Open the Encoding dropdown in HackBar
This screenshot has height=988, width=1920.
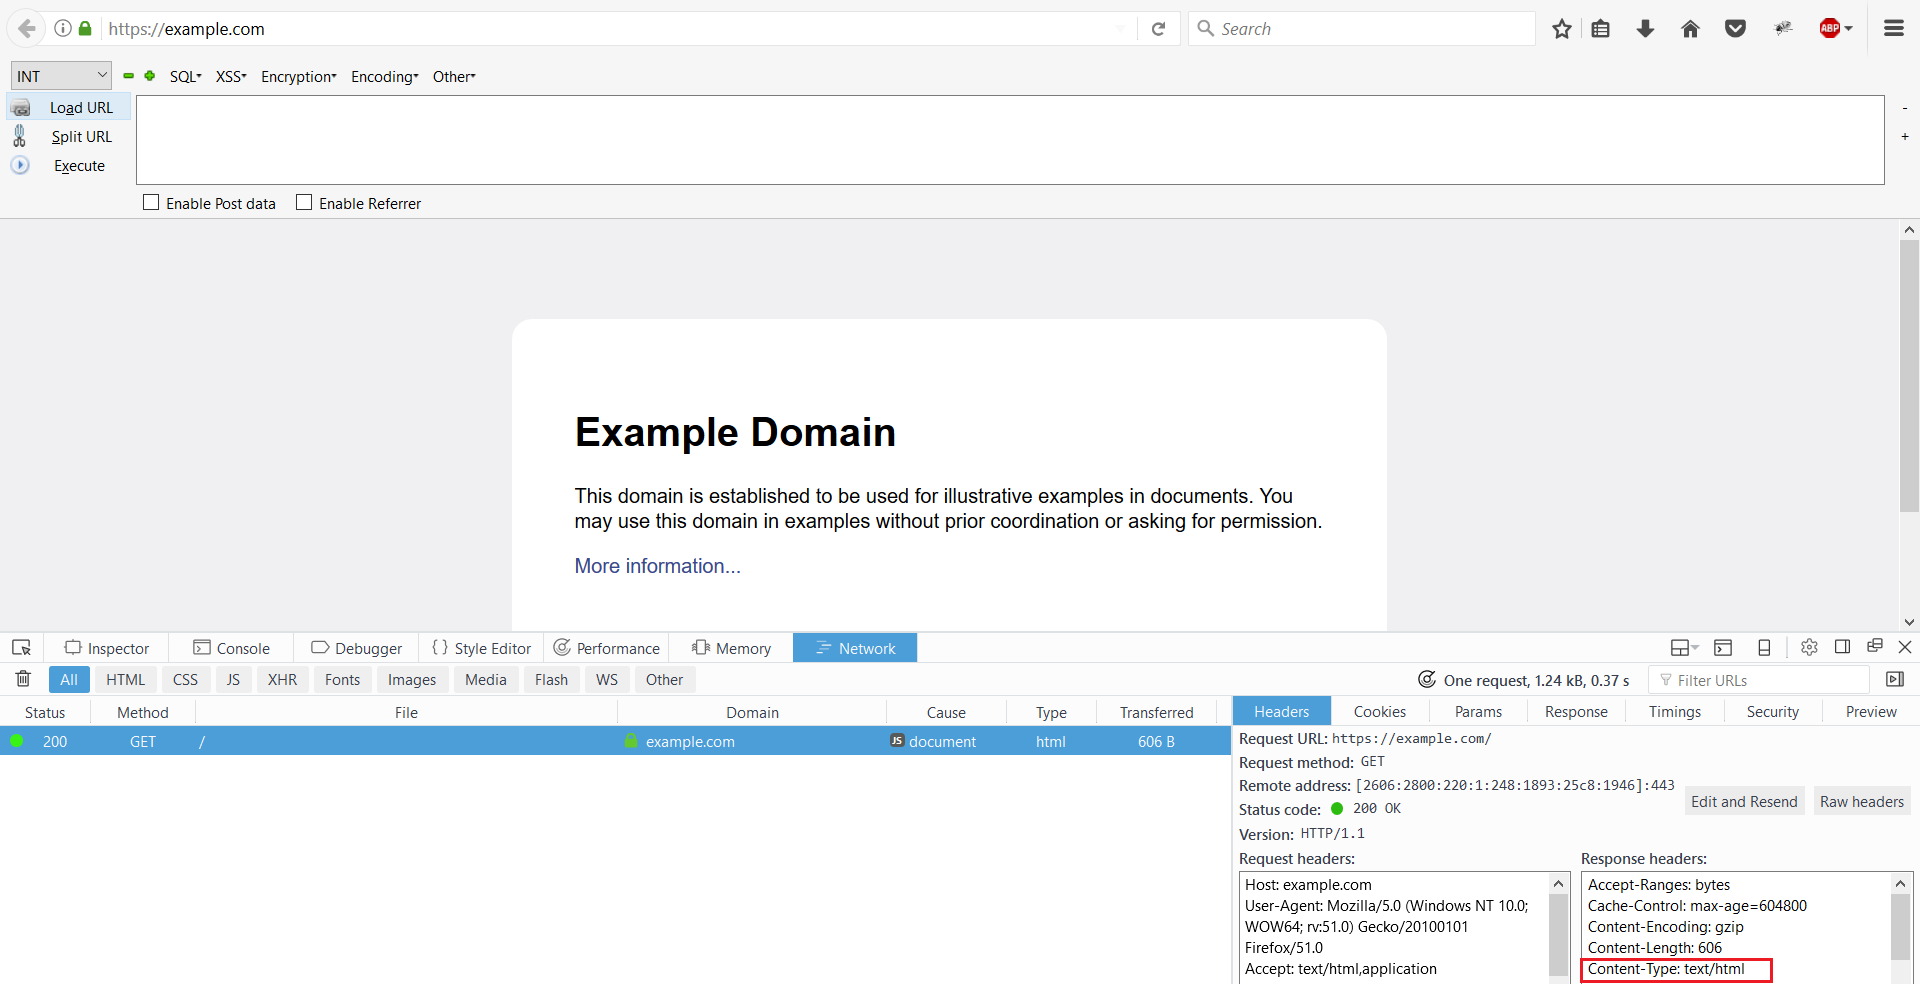click(x=384, y=76)
